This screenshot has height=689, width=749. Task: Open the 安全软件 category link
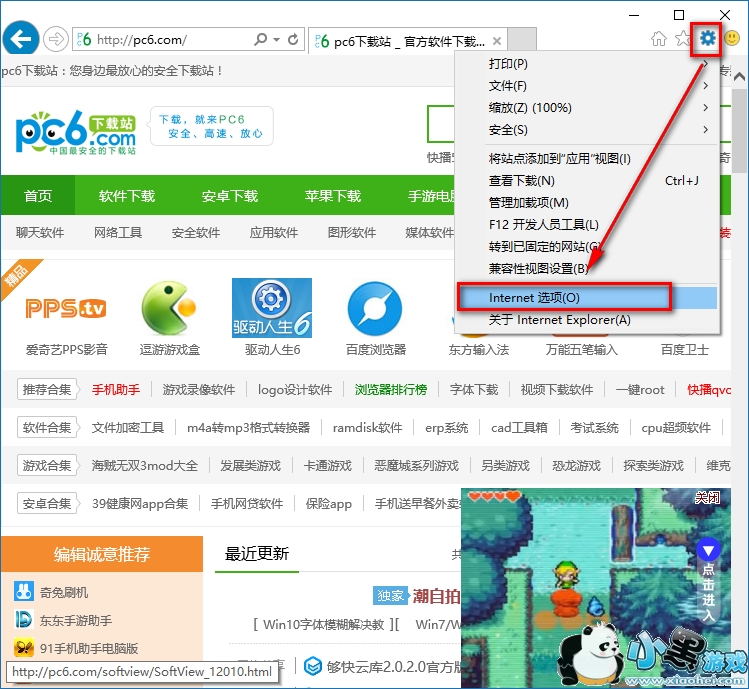(196, 233)
